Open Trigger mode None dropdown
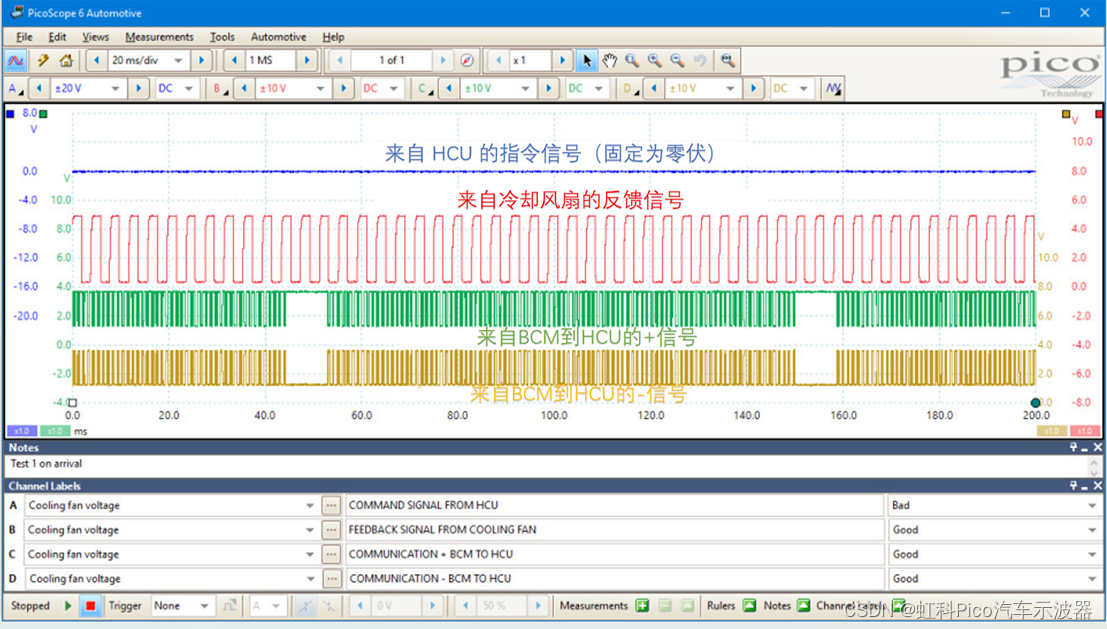This screenshot has height=629, width=1107. coord(204,606)
